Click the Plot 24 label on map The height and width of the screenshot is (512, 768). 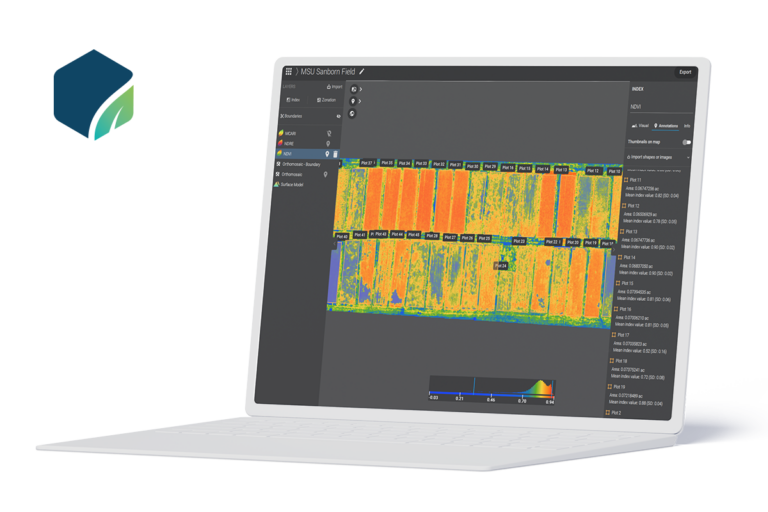[502, 265]
